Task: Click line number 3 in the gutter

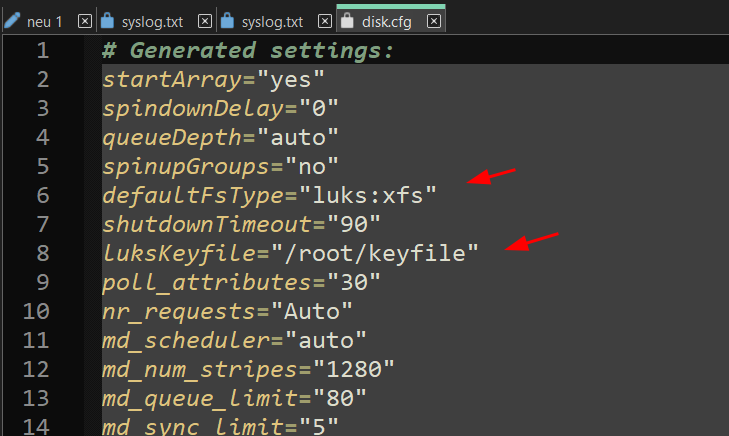Action: point(43,108)
